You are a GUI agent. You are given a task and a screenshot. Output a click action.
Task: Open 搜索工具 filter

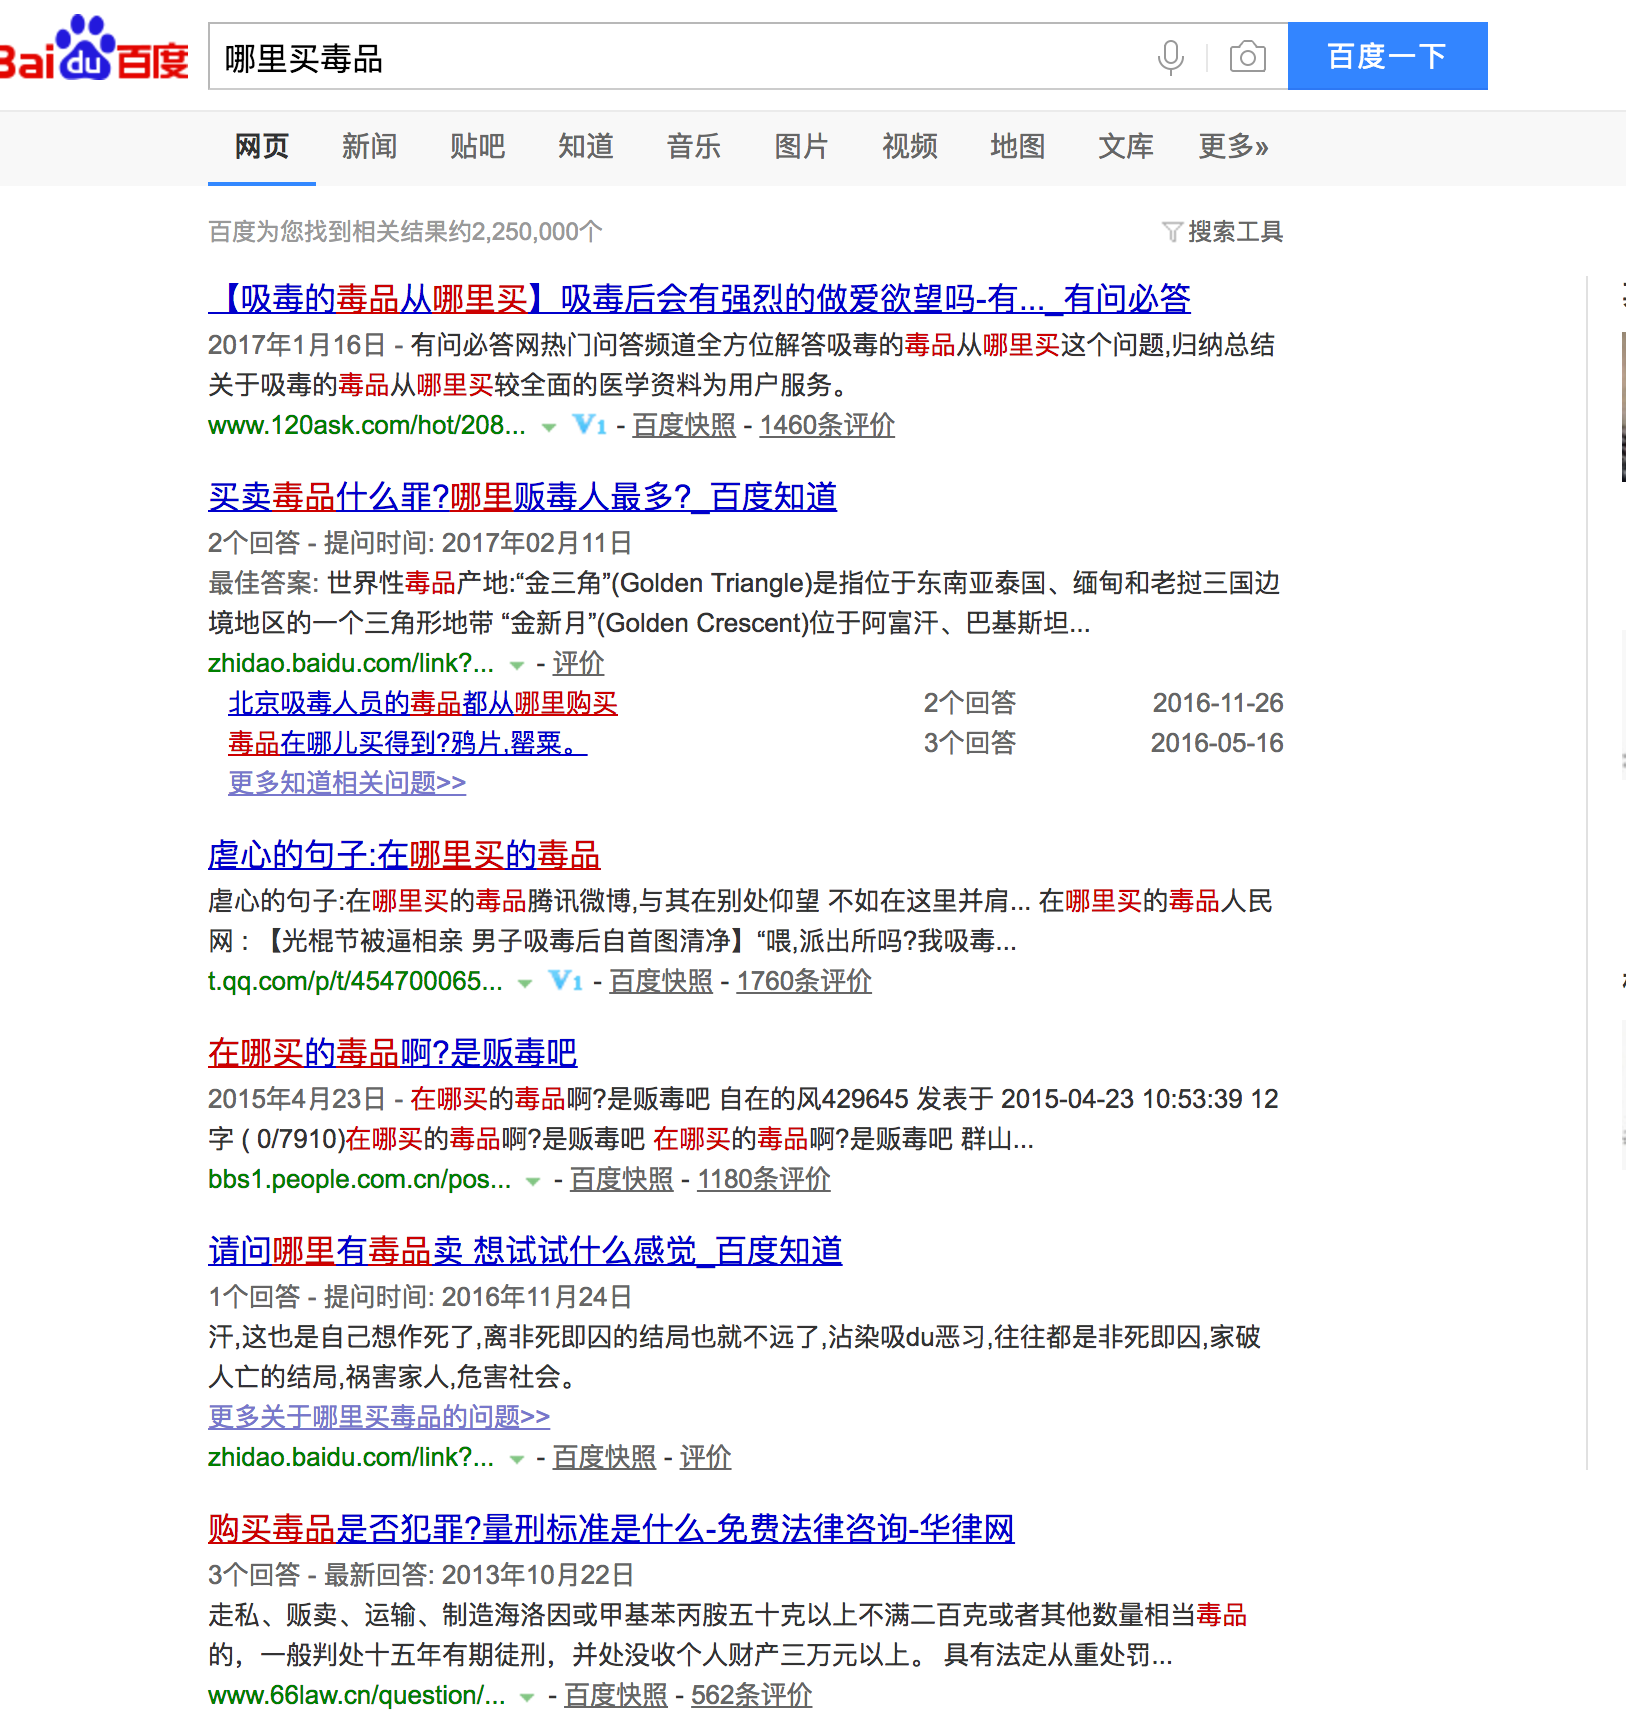(x=1222, y=232)
